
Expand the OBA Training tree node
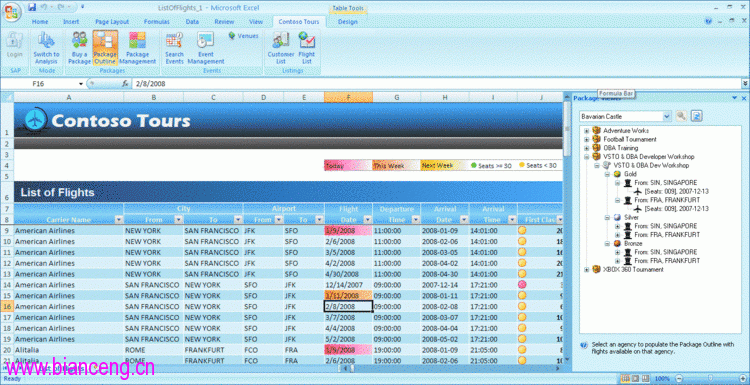point(586,148)
